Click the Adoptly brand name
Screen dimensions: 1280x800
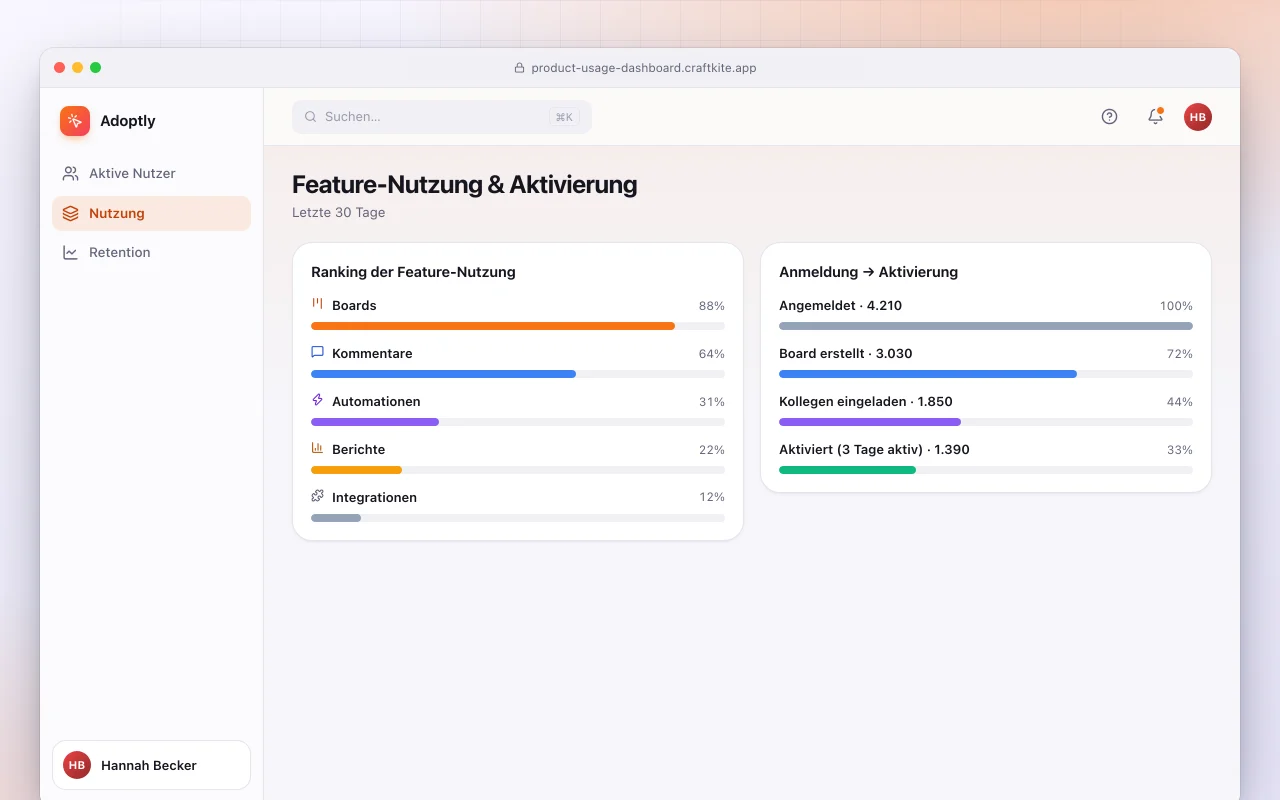(x=128, y=121)
